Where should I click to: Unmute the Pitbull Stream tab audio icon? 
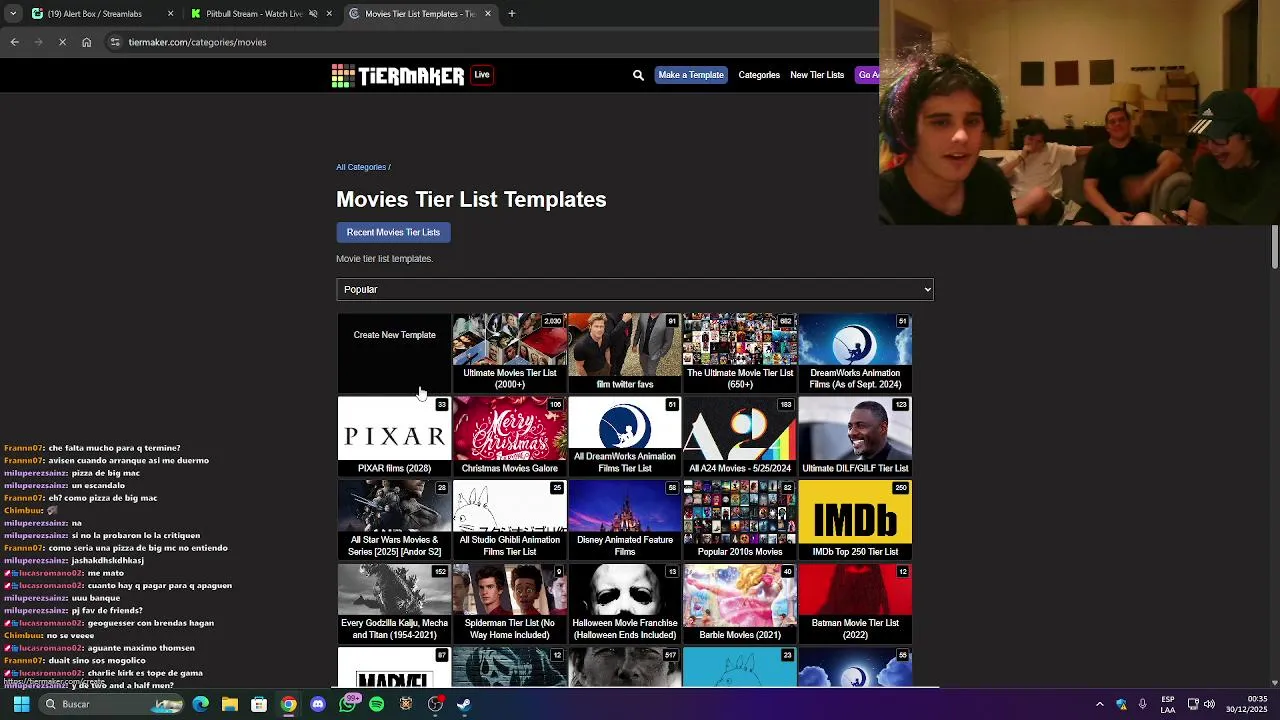(313, 14)
